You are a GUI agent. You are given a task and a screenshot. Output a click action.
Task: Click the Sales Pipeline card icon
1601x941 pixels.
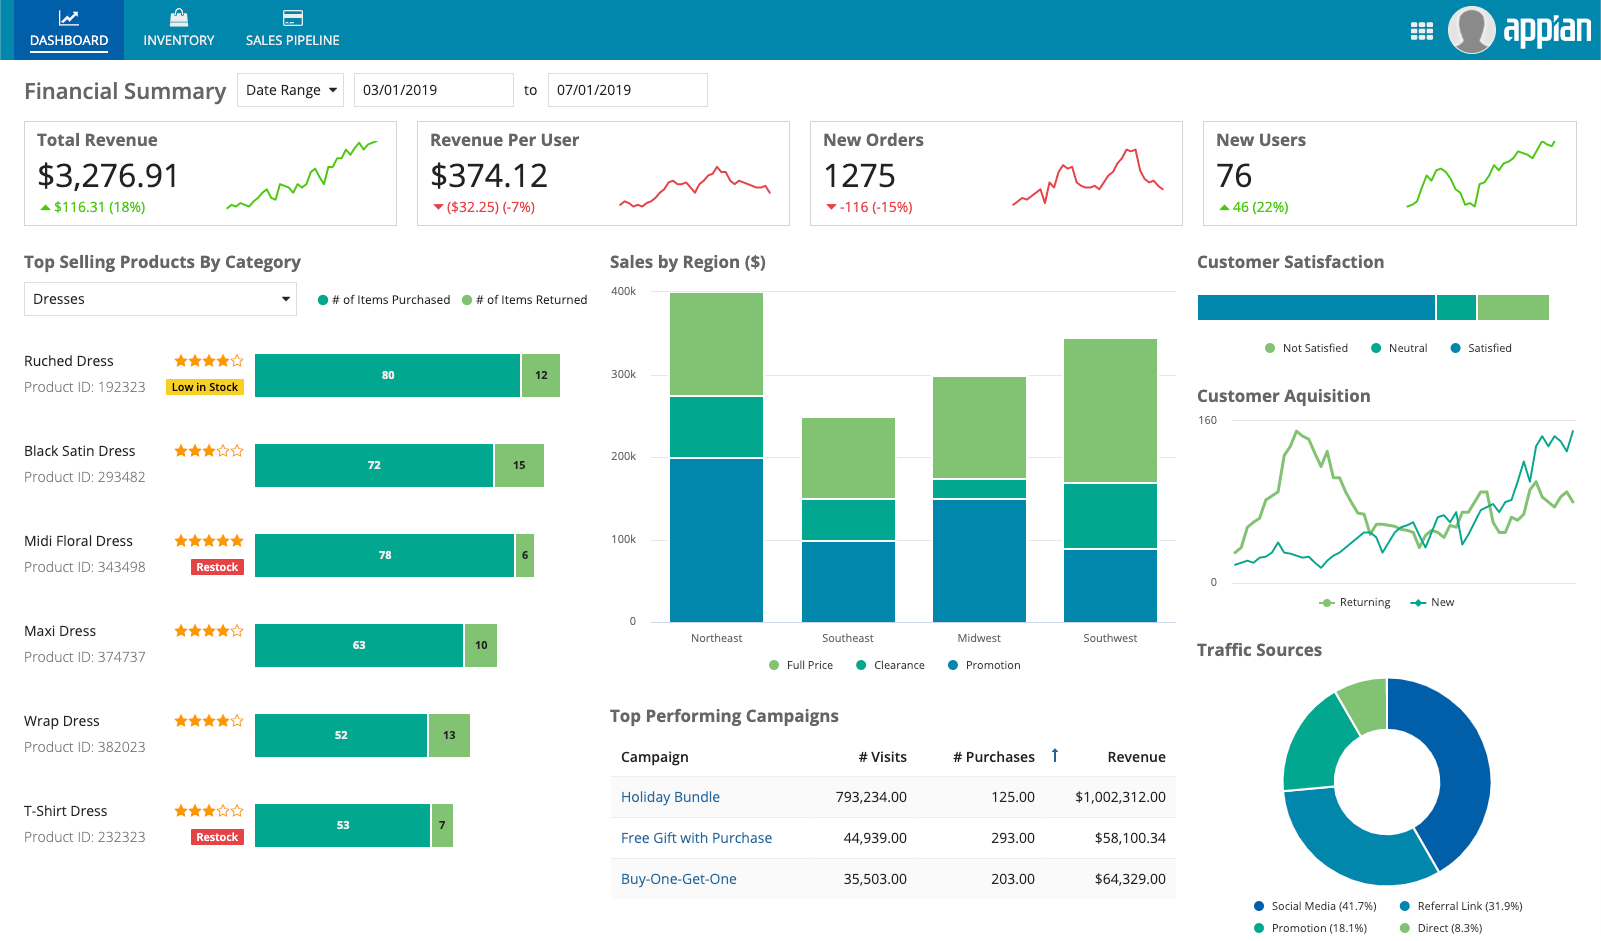click(293, 18)
